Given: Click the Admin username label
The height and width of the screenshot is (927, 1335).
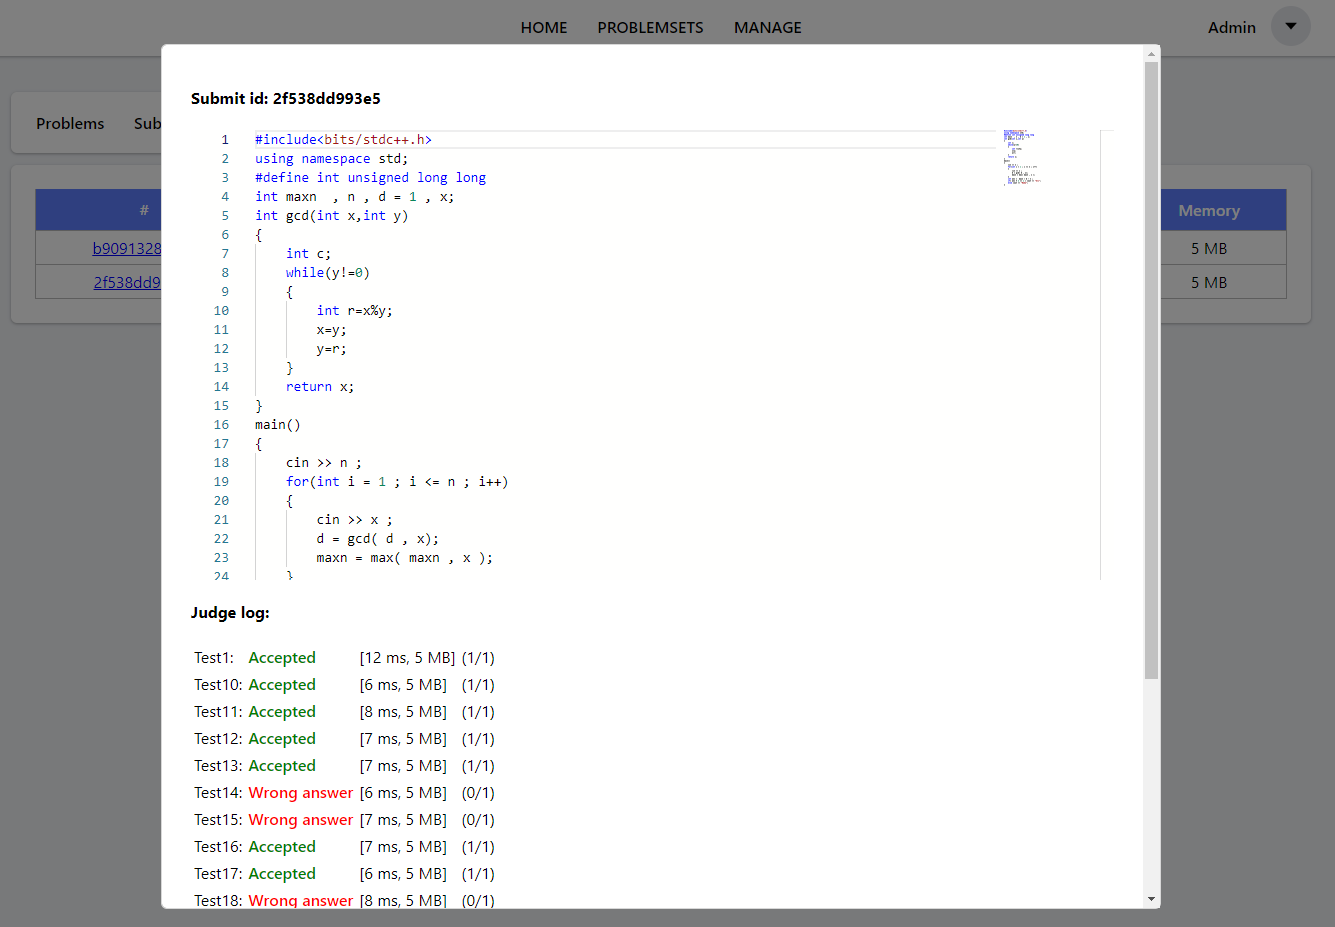Looking at the screenshot, I should pos(1231,28).
